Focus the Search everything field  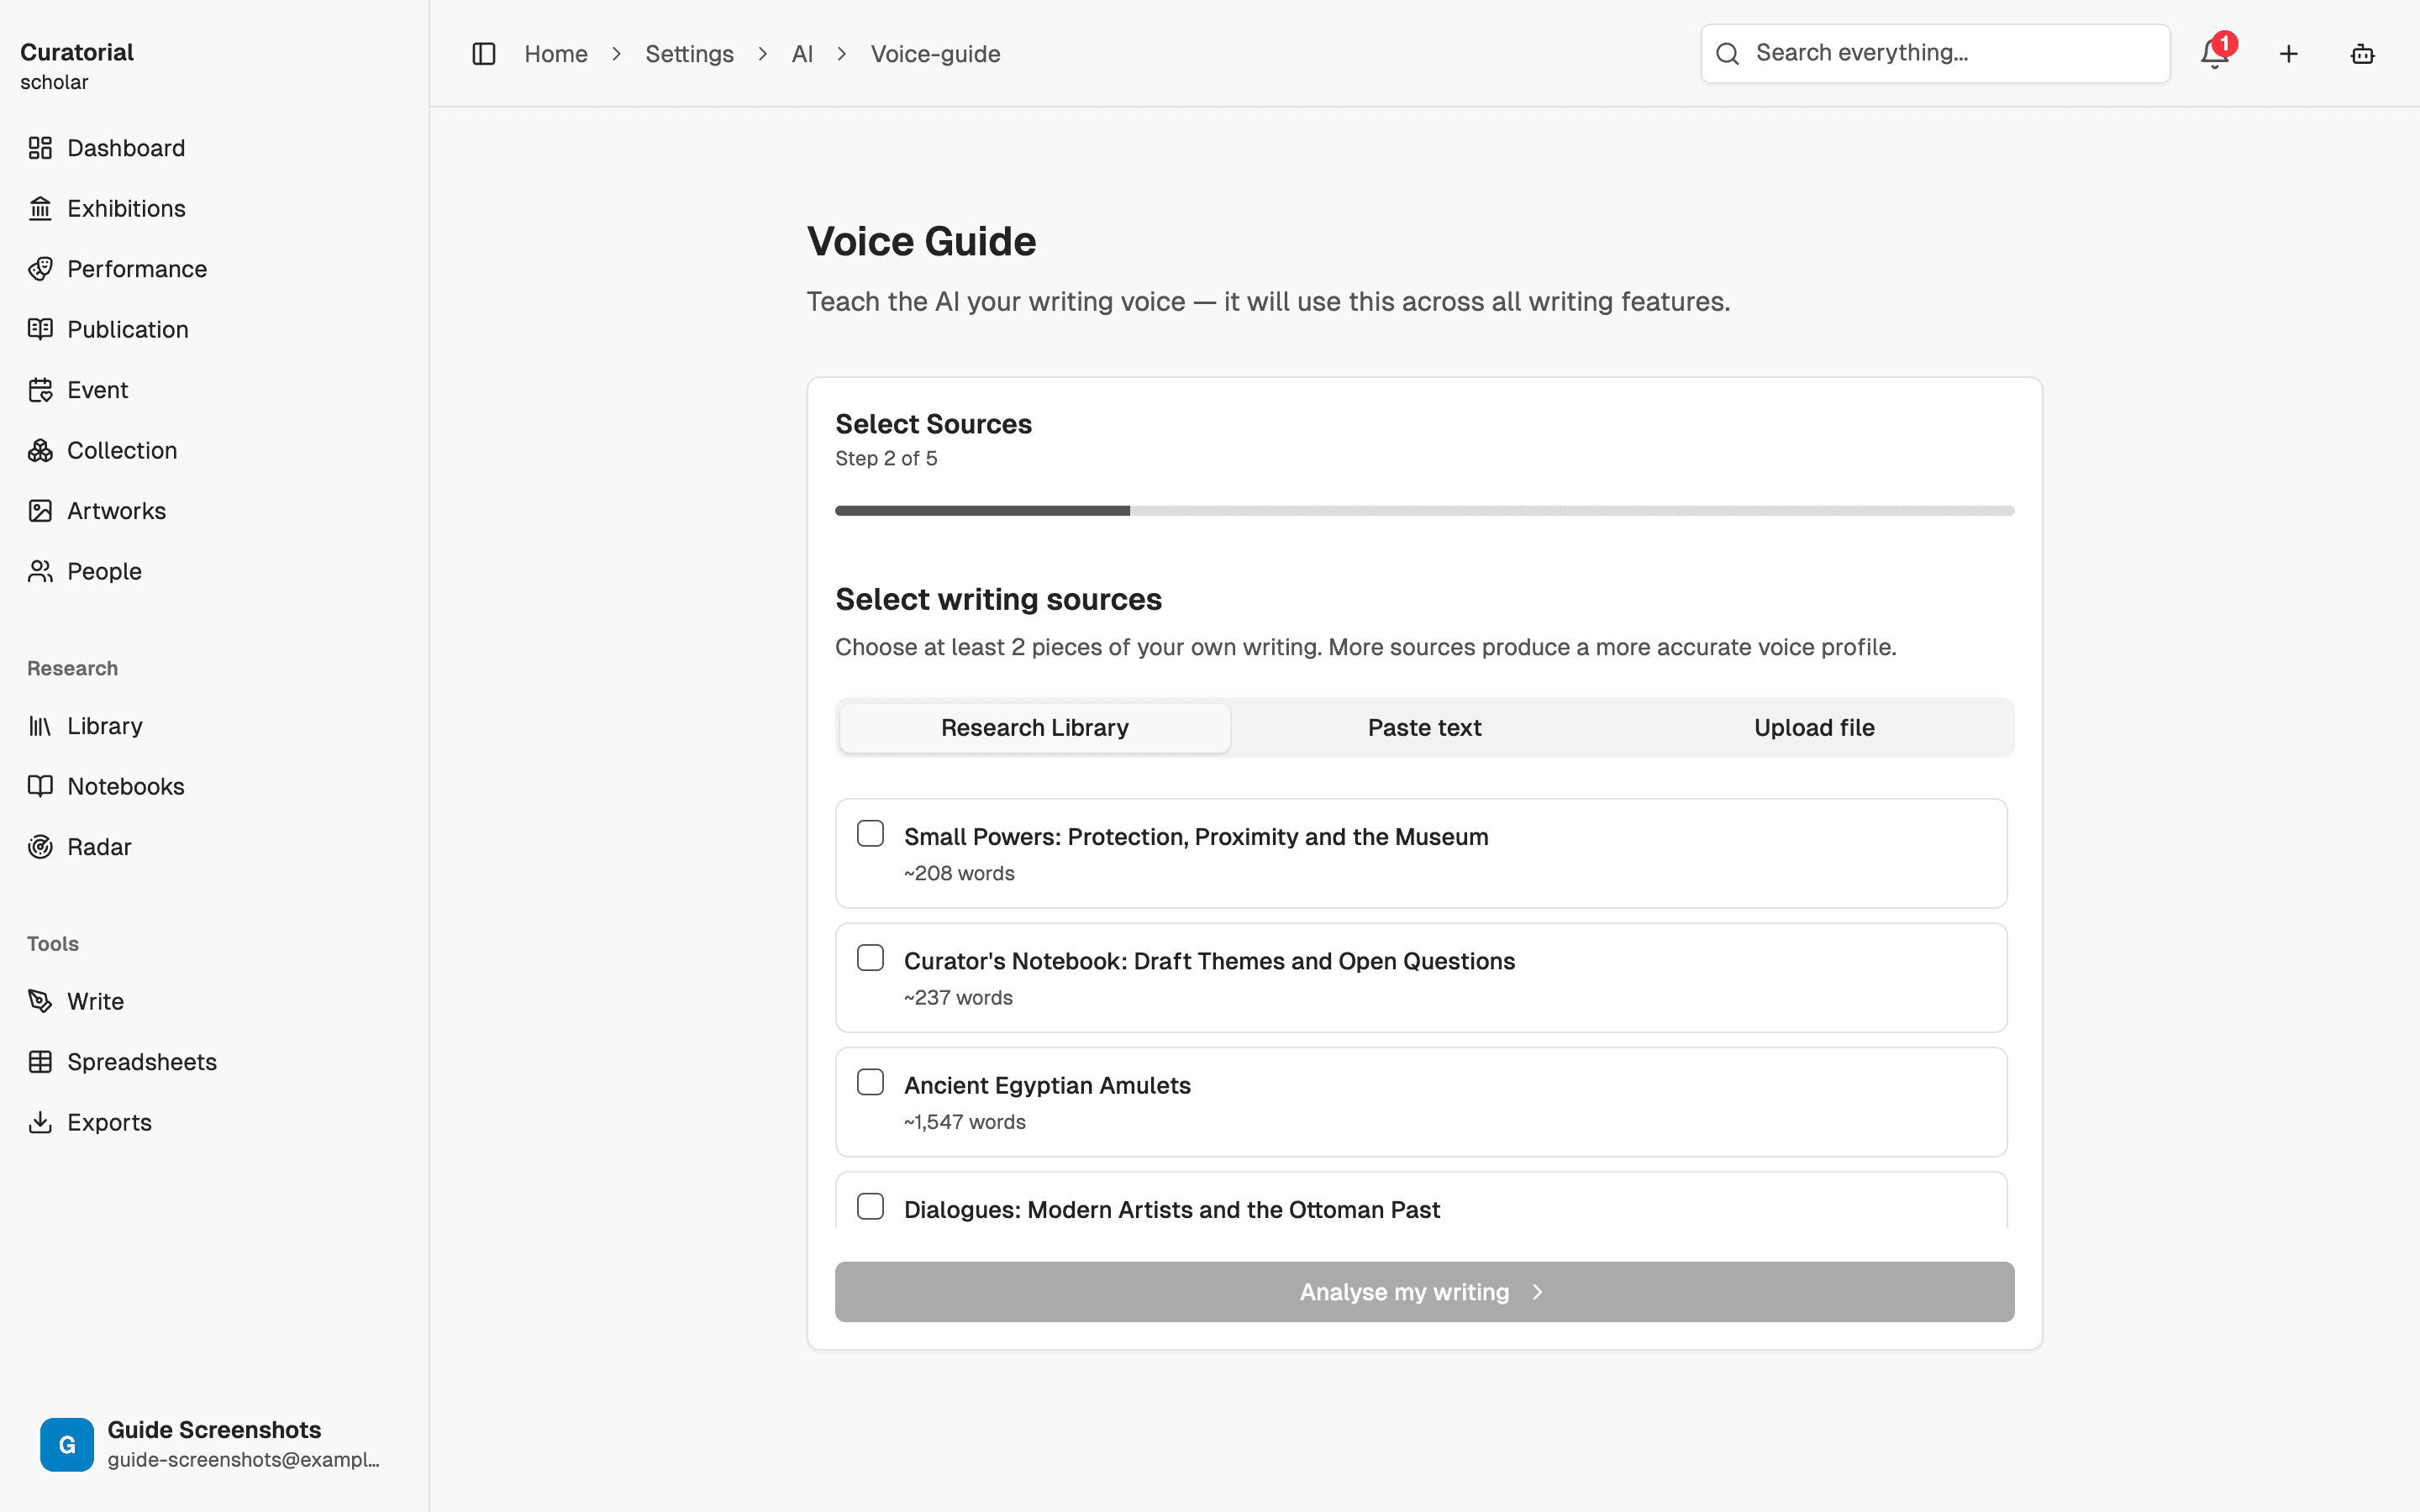[1935, 54]
